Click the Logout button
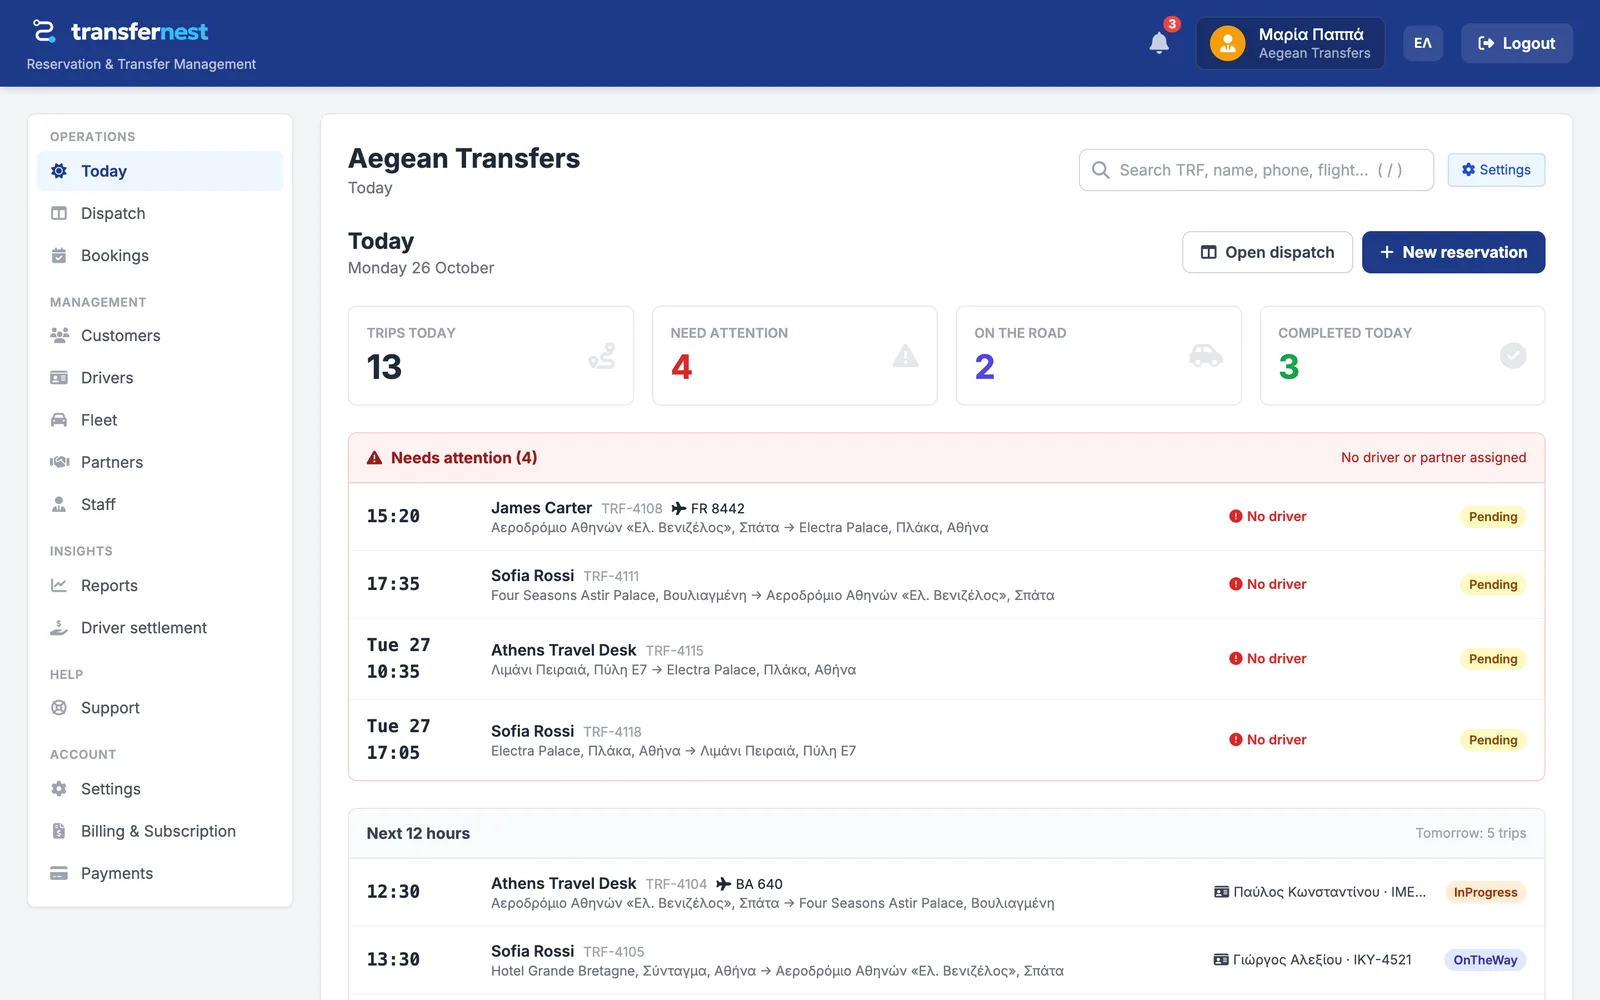This screenshot has height=1000, width=1600. click(1516, 43)
